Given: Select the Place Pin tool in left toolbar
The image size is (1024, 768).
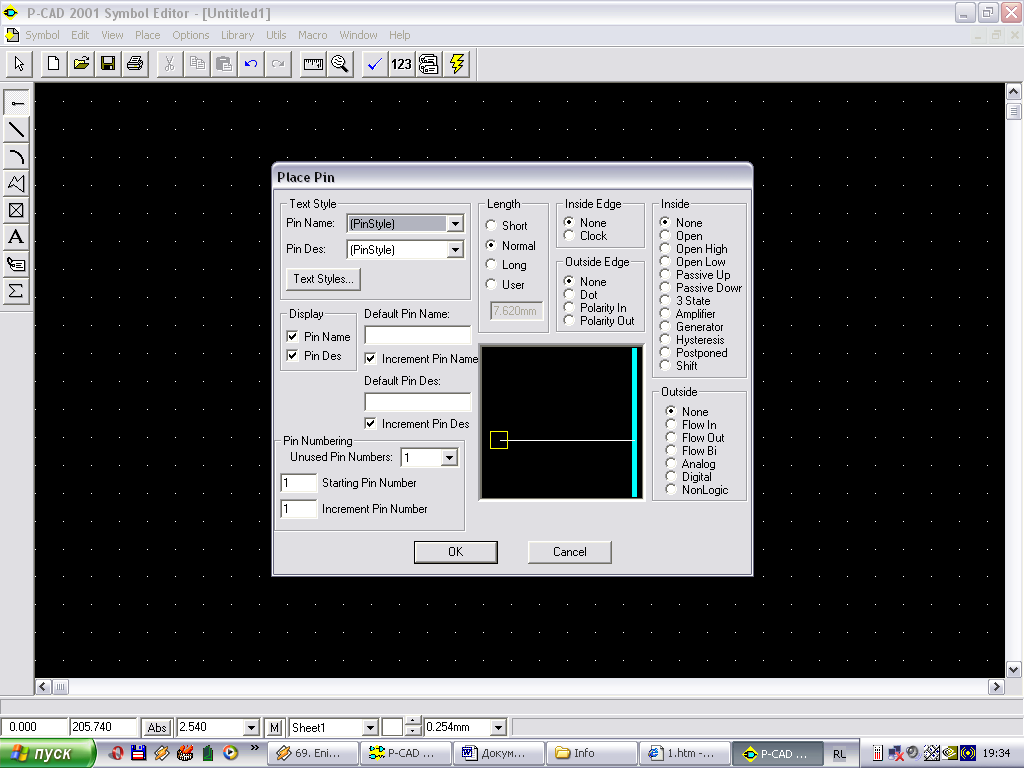Looking at the screenshot, I should (x=16, y=103).
